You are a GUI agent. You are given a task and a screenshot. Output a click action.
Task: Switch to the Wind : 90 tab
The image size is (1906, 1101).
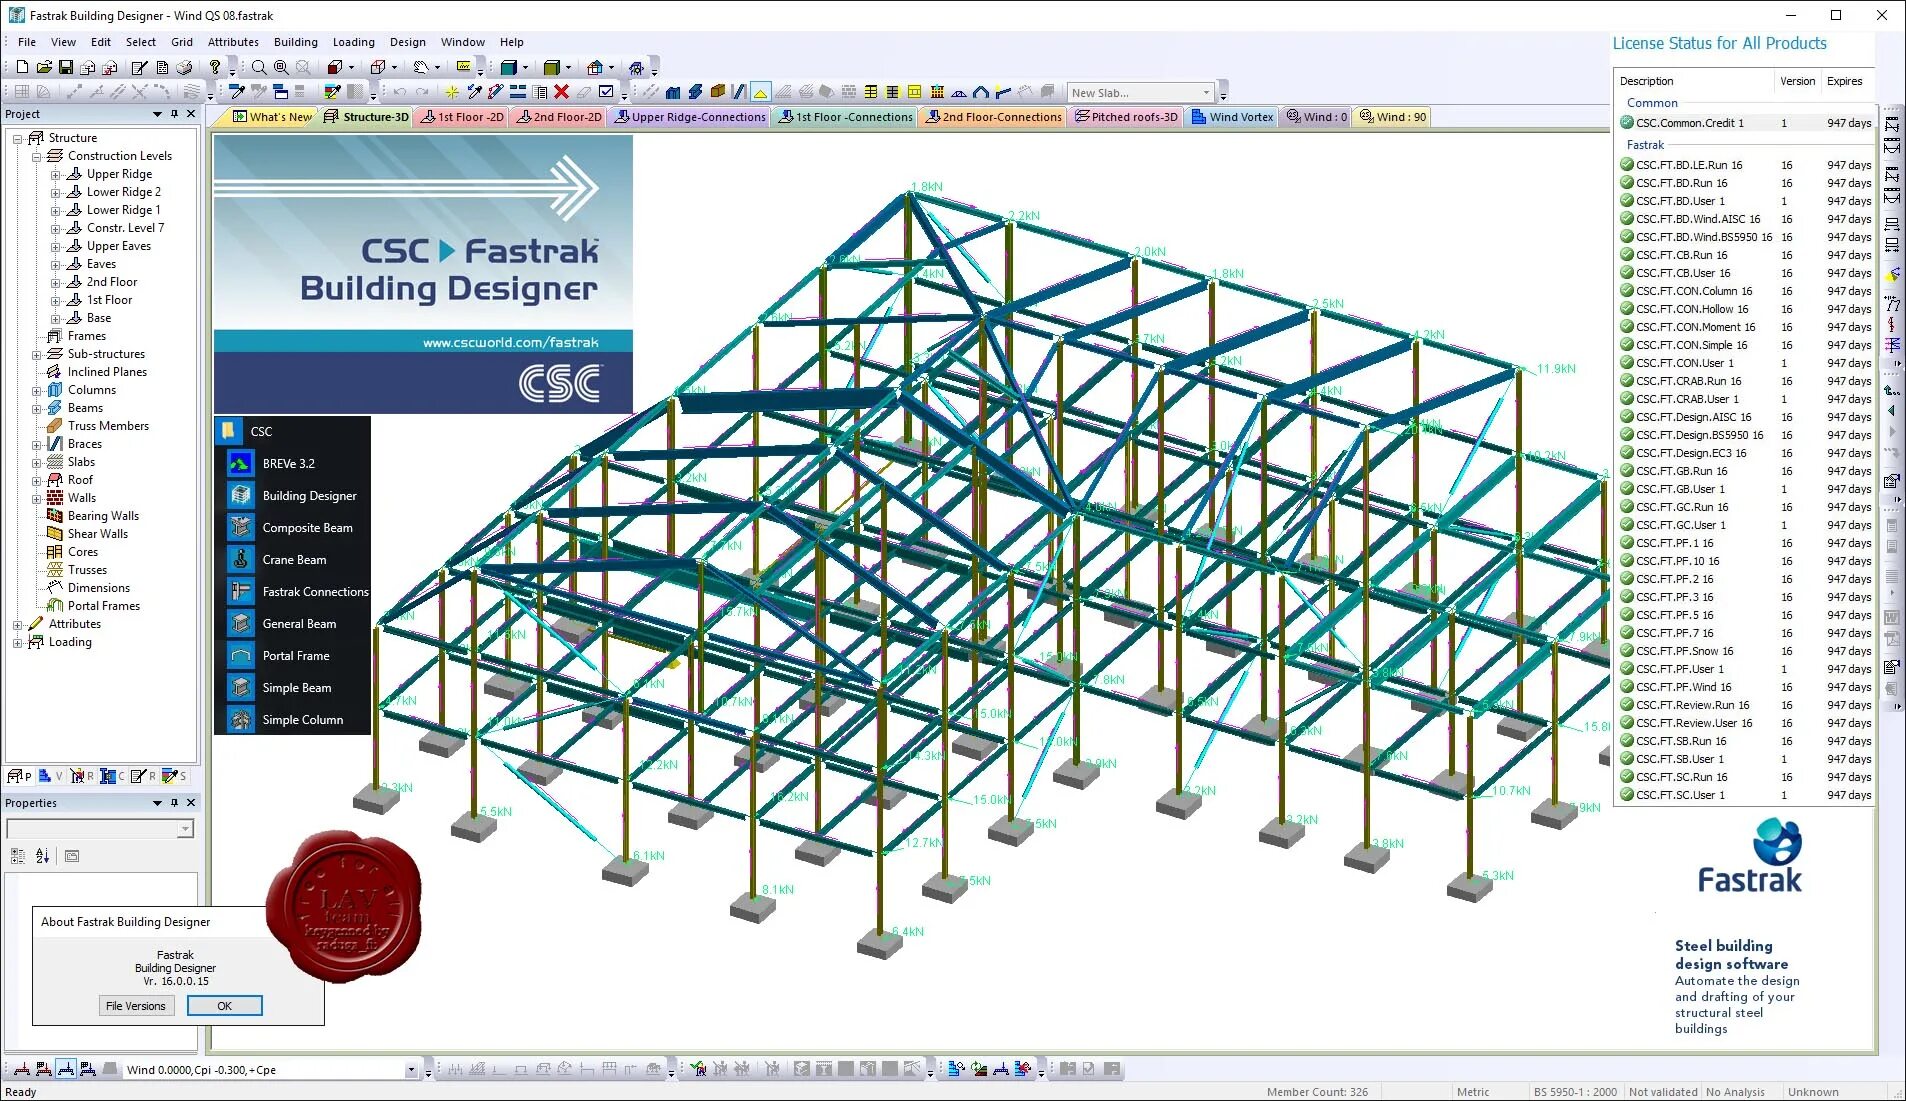point(1393,117)
